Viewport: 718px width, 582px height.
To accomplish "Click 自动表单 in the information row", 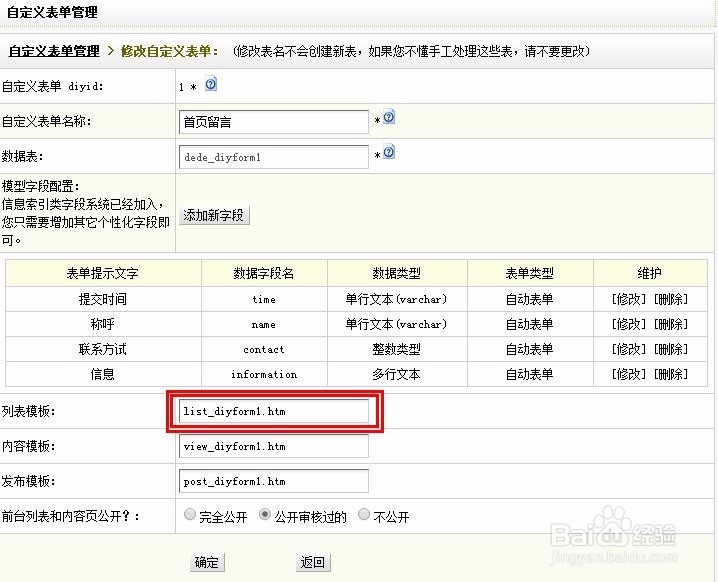I will [530, 375].
